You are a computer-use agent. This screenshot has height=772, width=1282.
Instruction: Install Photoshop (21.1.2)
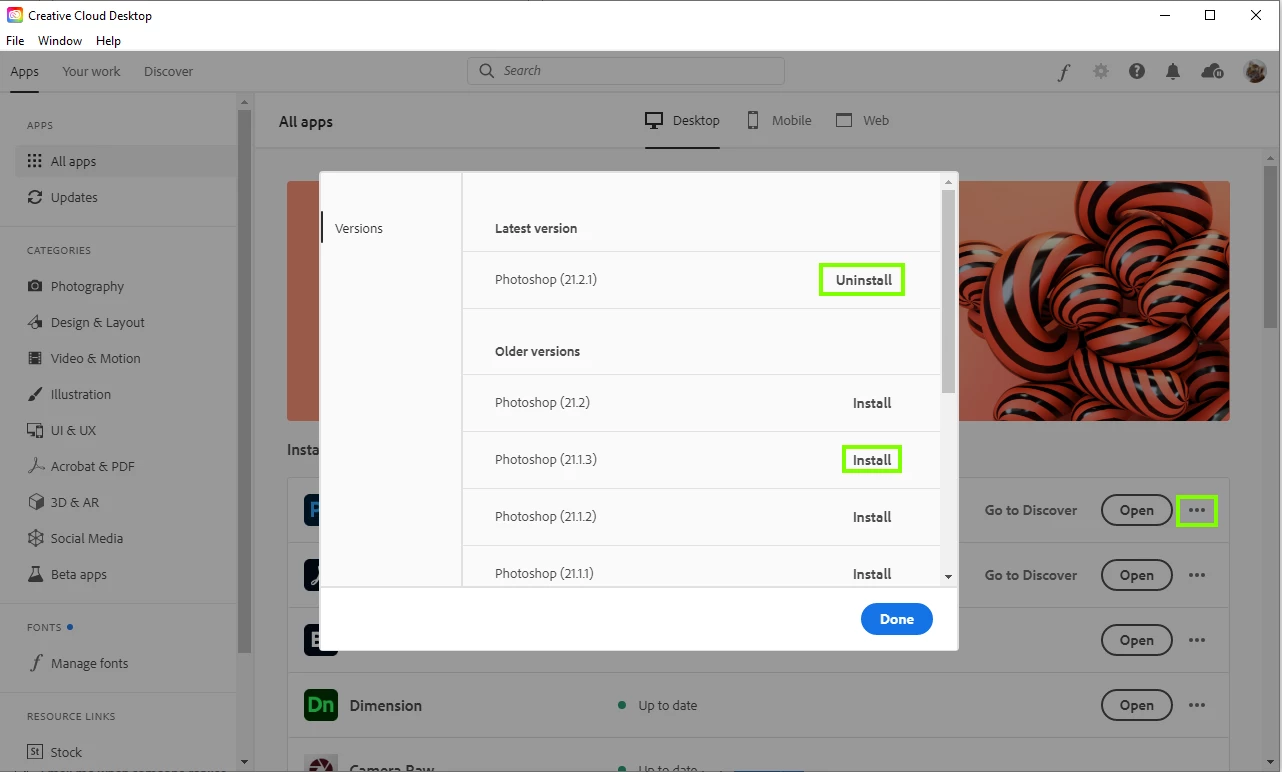click(872, 517)
